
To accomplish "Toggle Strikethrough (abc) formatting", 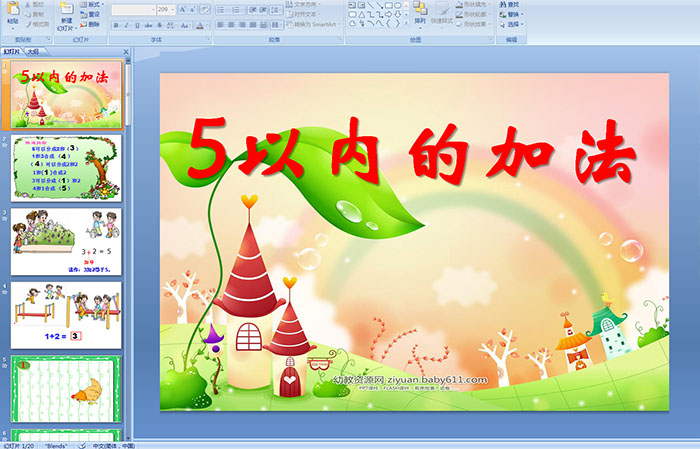I will [x=148, y=25].
